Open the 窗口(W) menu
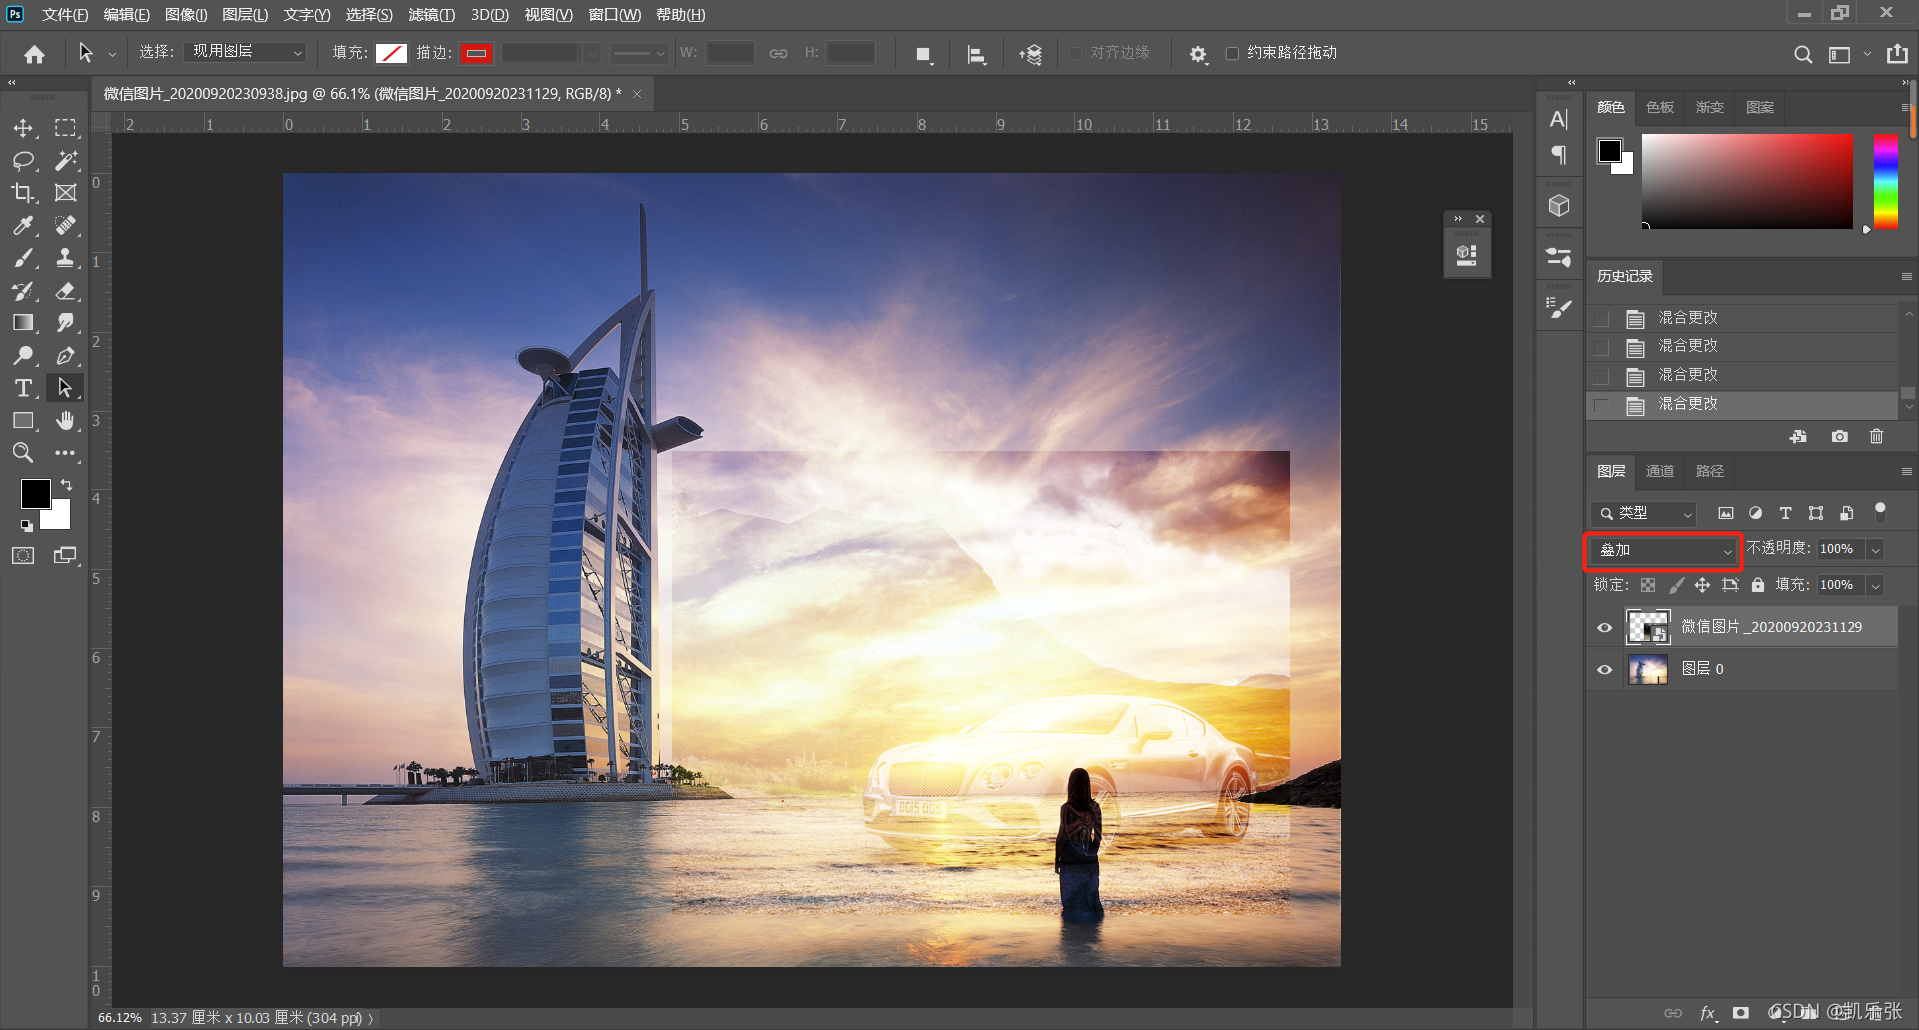1919x1030 pixels. tap(614, 14)
